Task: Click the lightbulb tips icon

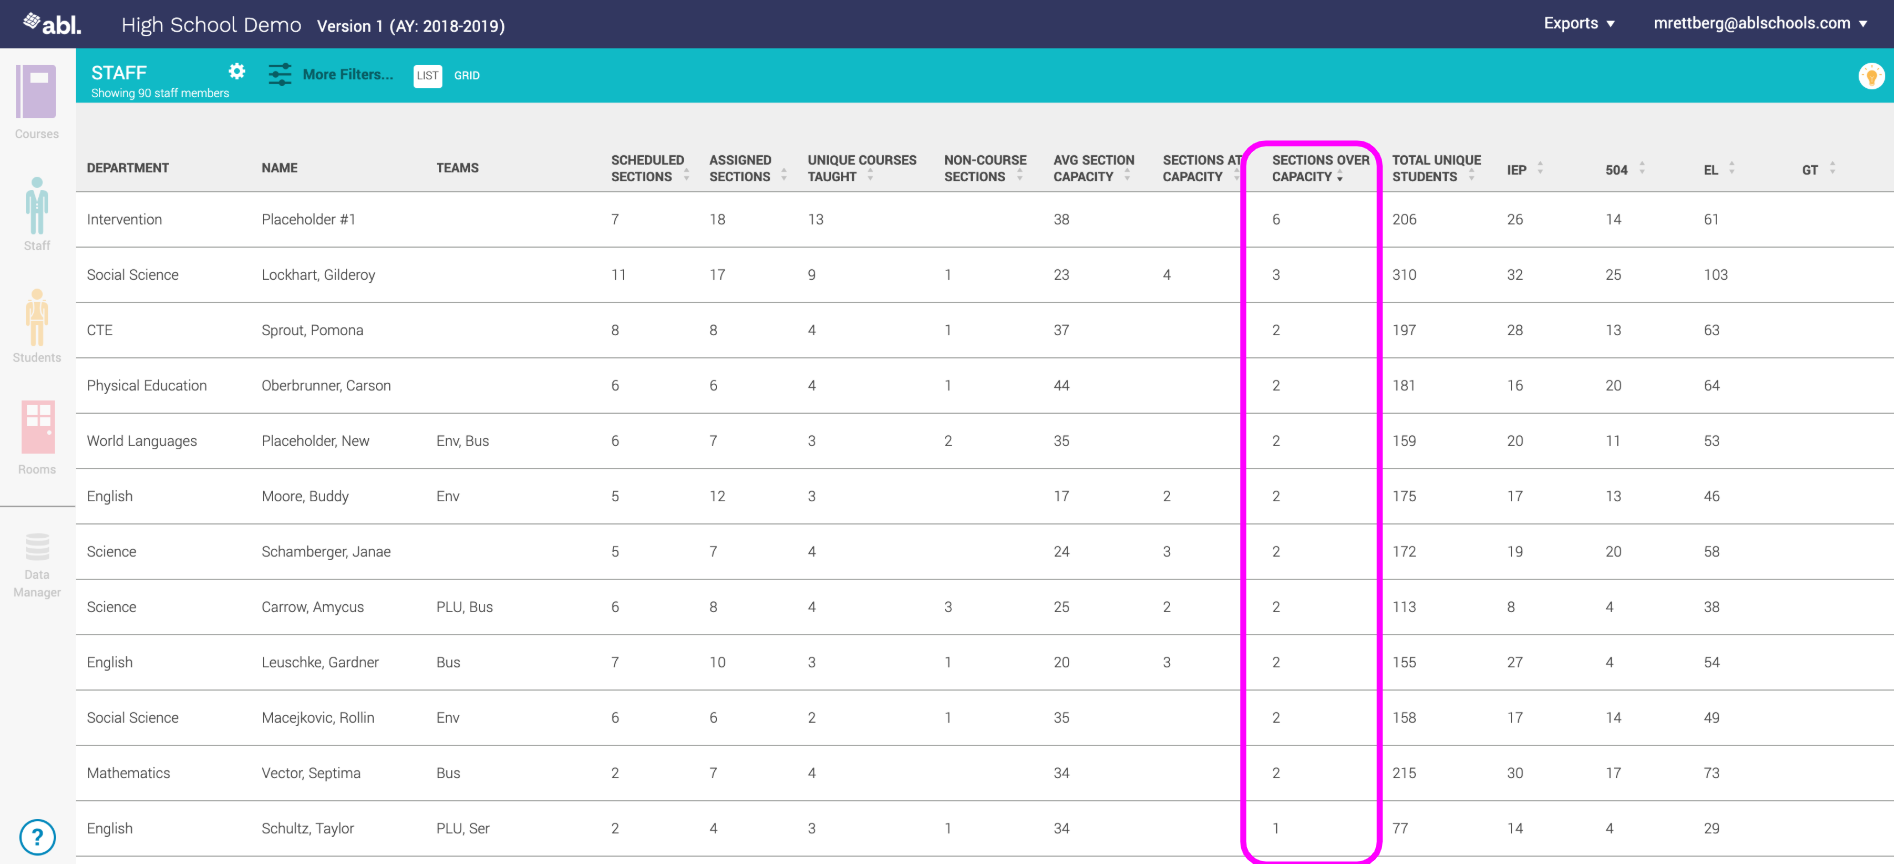Action: [x=1870, y=76]
